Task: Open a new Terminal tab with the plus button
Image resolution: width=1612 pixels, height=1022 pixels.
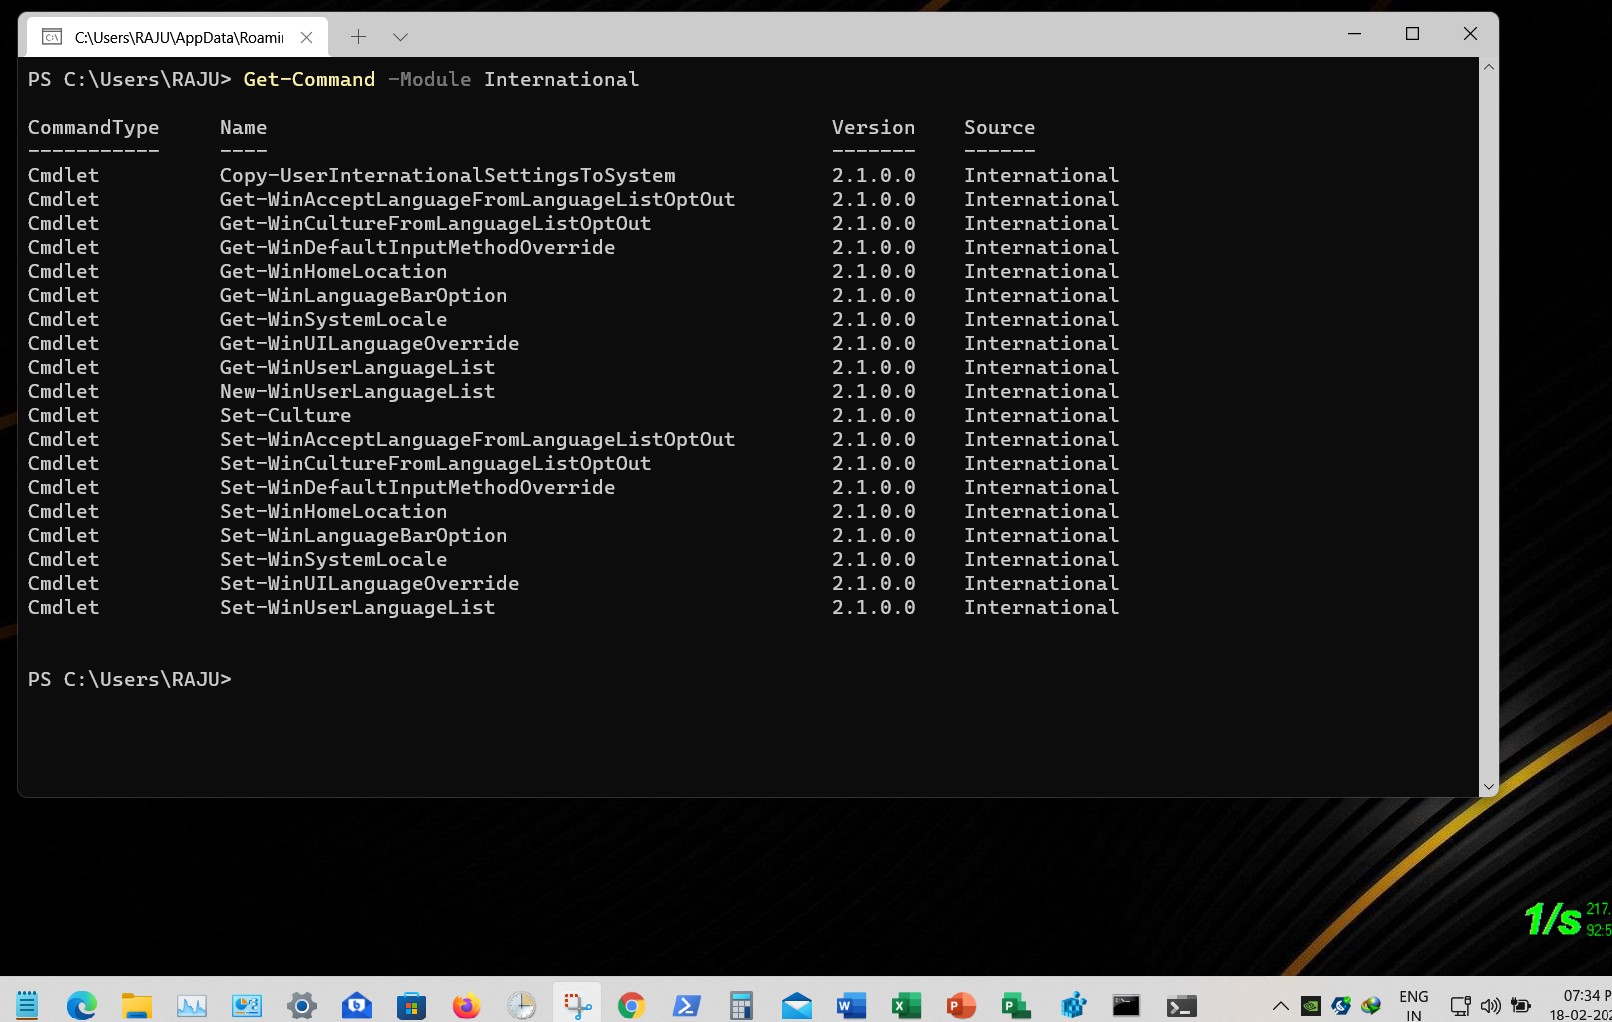Action: pyautogui.click(x=358, y=36)
